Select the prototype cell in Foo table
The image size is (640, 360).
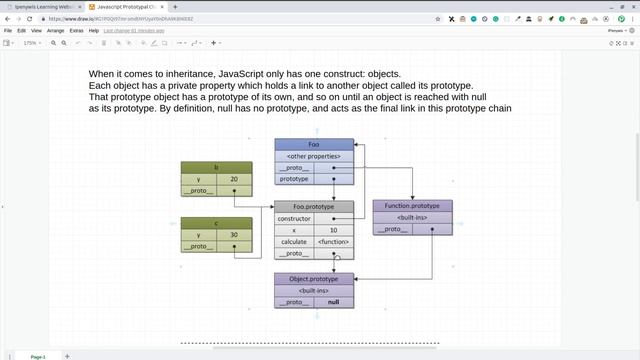point(294,179)
